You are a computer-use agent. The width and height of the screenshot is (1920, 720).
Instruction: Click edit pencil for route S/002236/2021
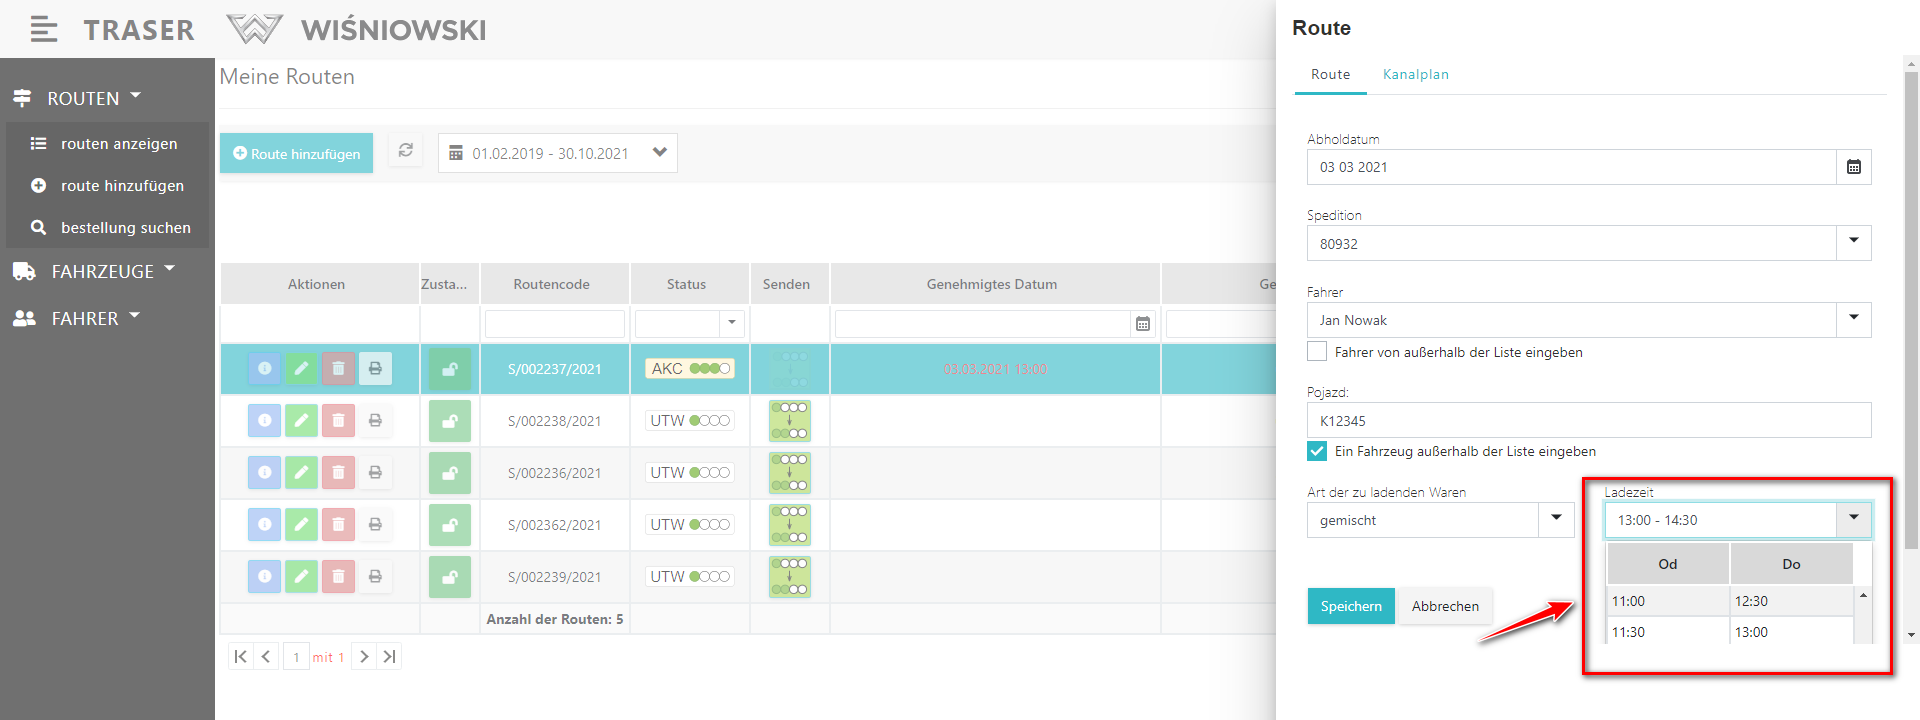click(x=301, y=473)
